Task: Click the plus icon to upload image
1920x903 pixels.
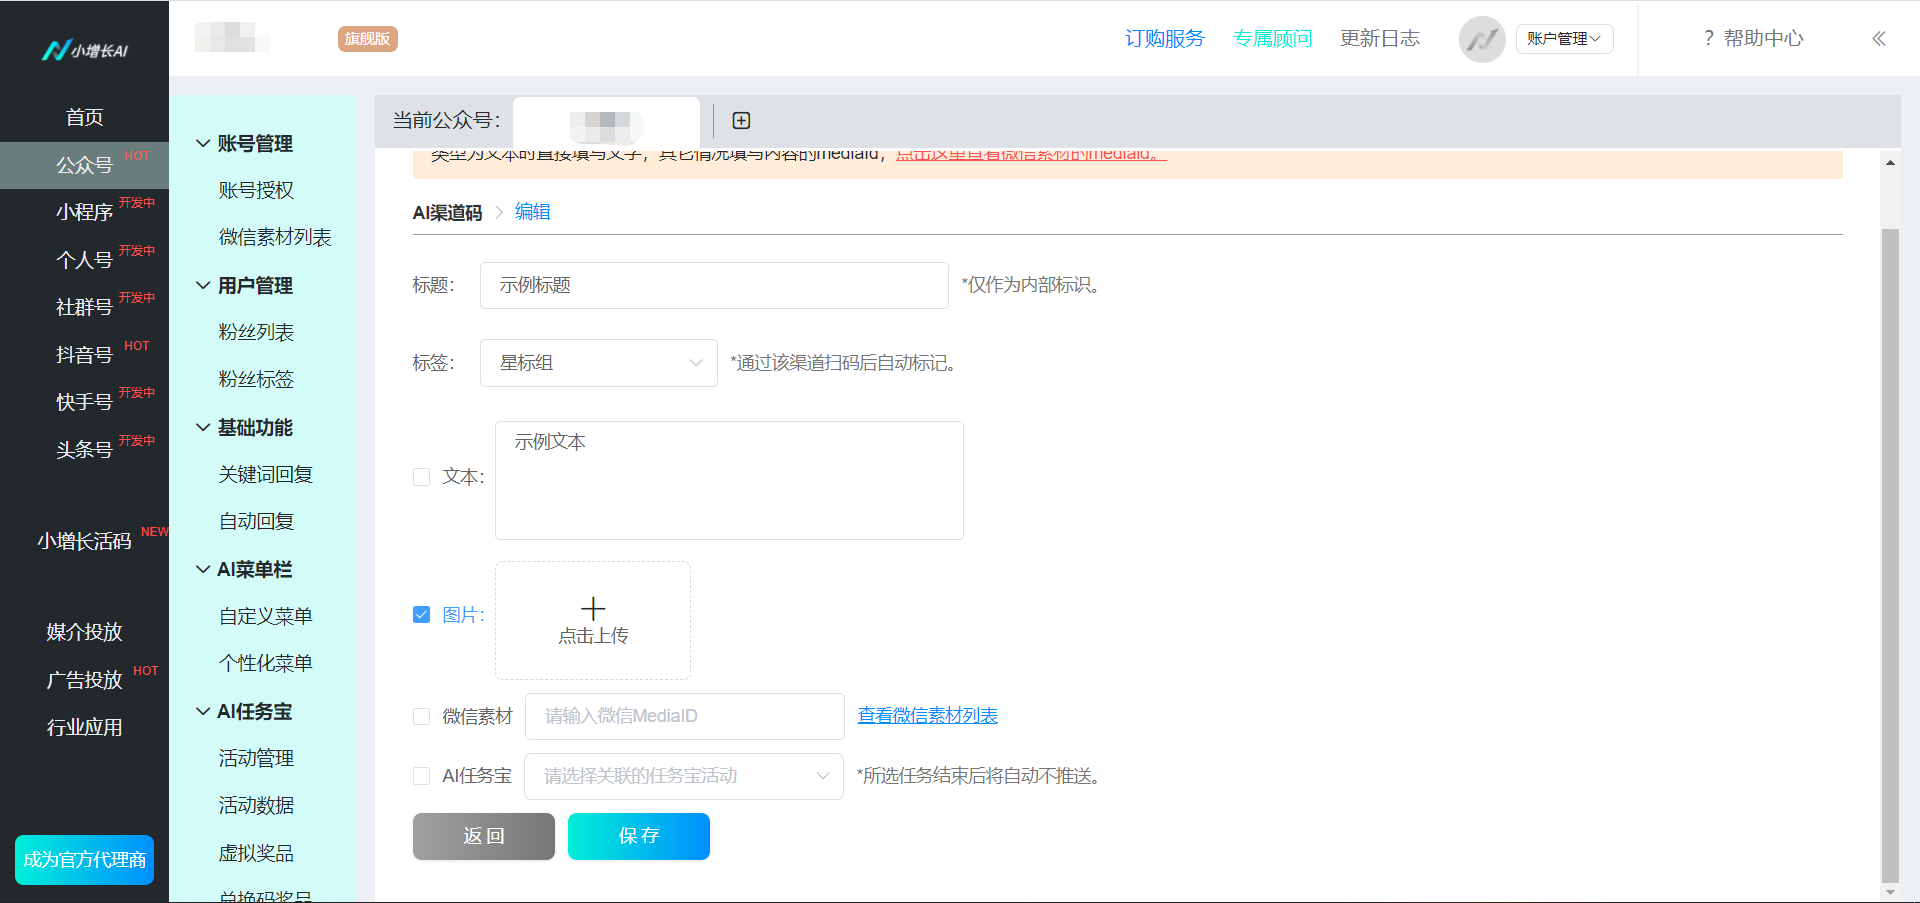Action: [593, 608]
